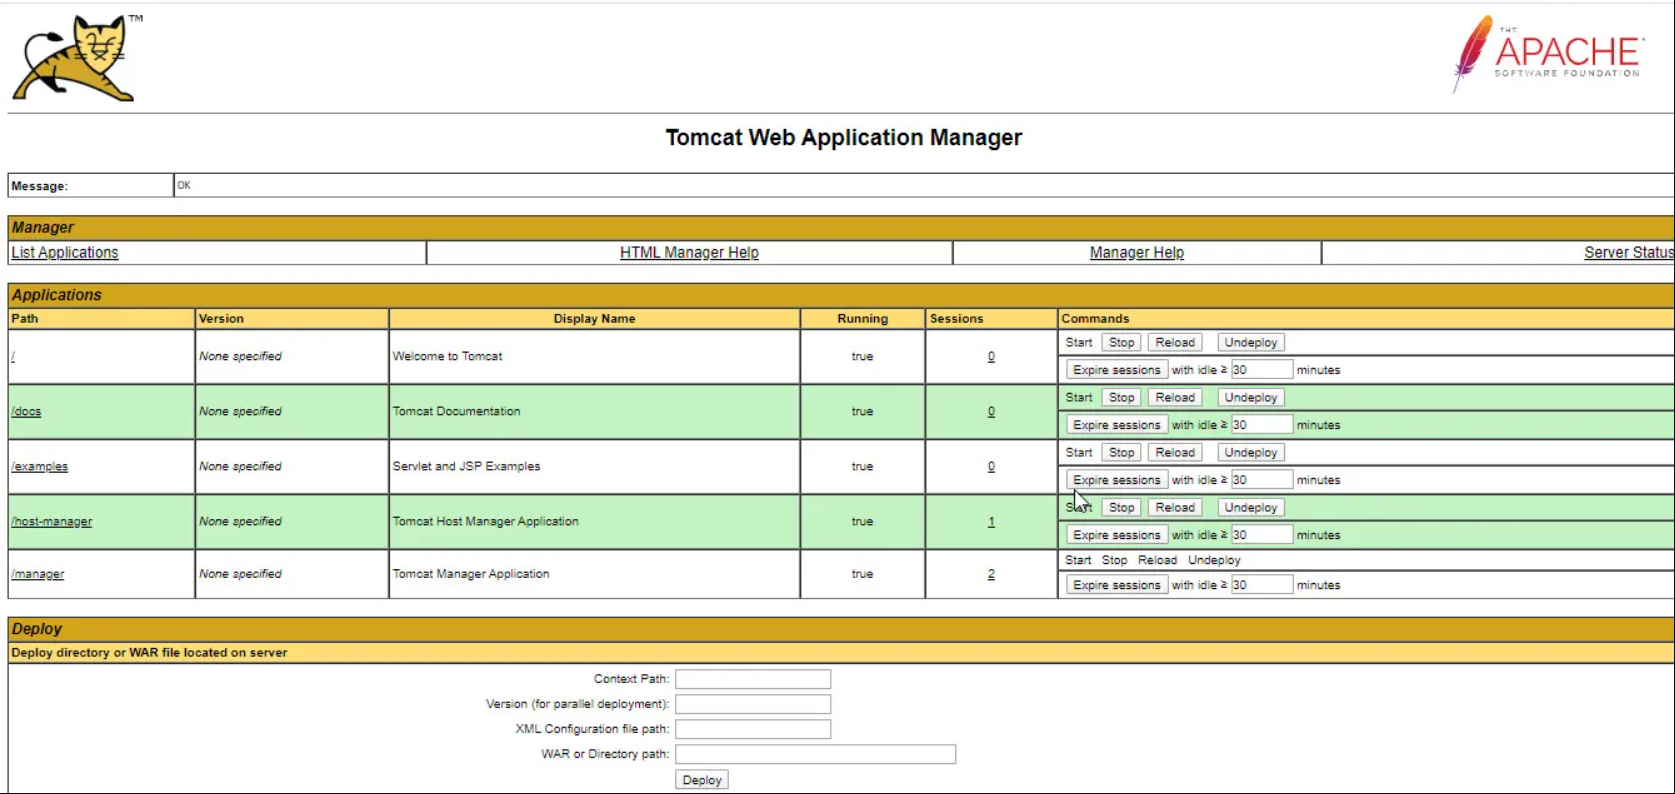Click the Tomcat cat logo

tap(74, 58)
